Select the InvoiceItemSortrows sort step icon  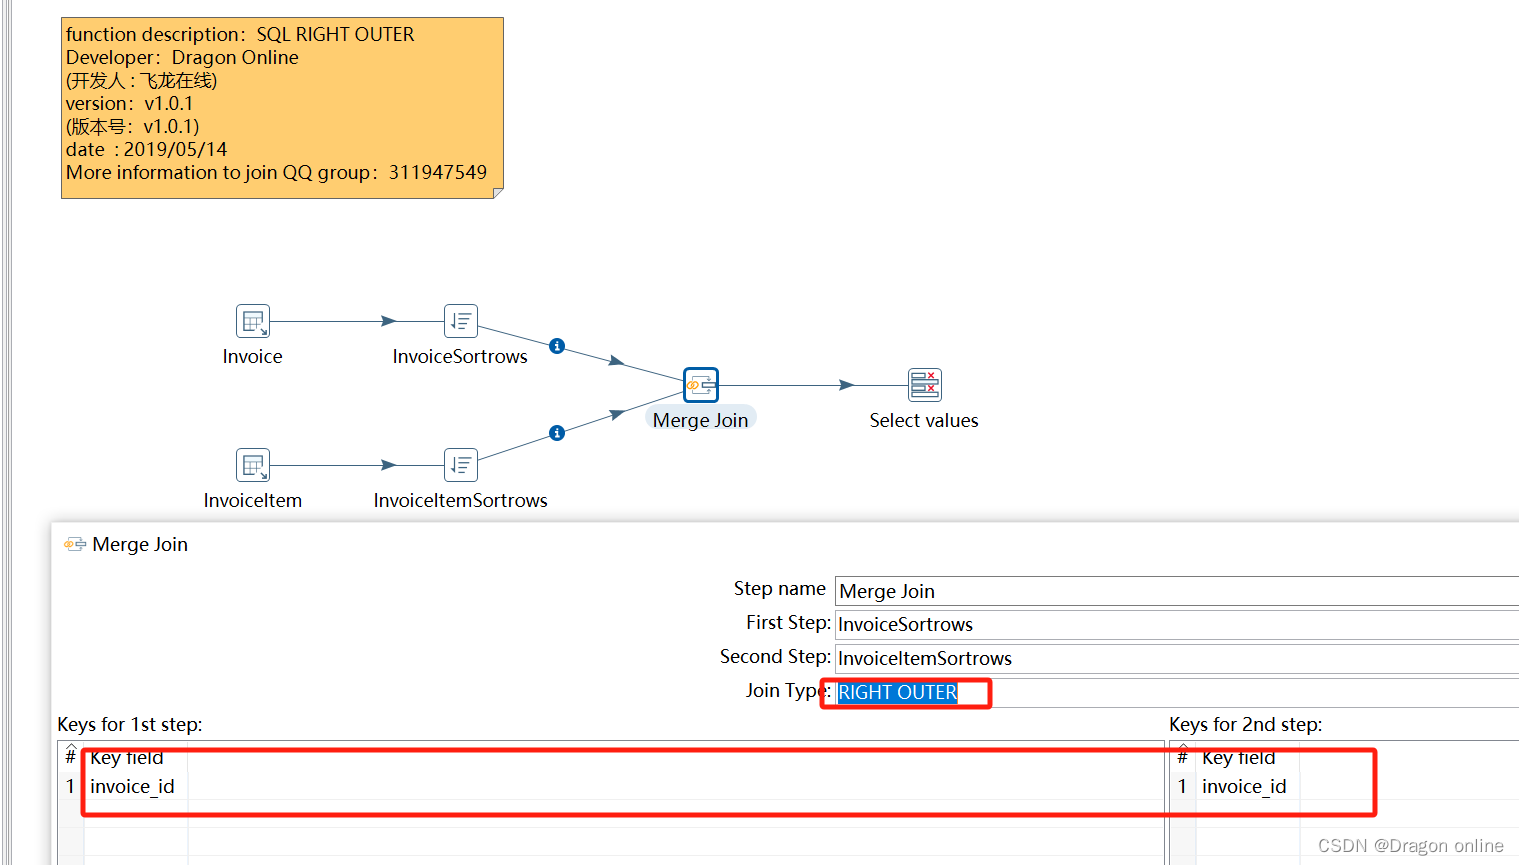coord(461,465)
